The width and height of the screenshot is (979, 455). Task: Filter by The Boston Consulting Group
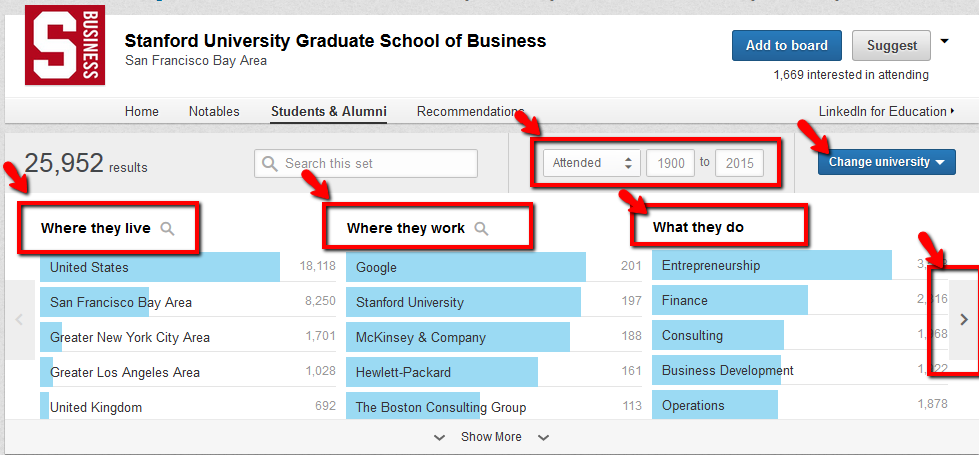point(494,406)
